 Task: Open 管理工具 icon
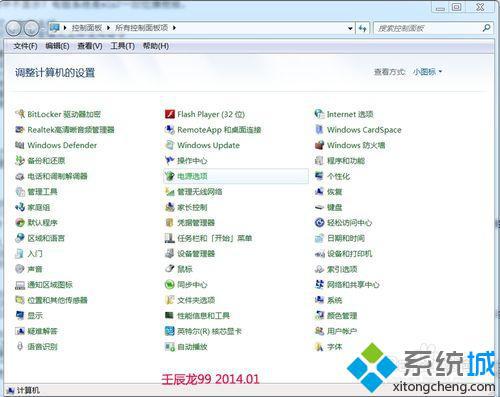[20, 192]
